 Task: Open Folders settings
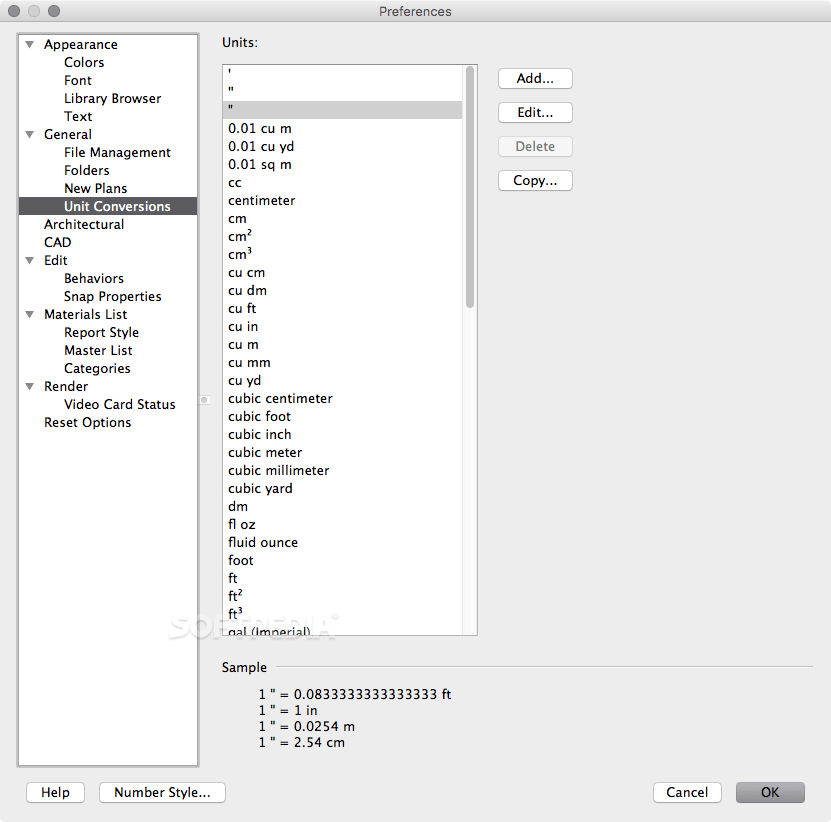pos(86,171)
